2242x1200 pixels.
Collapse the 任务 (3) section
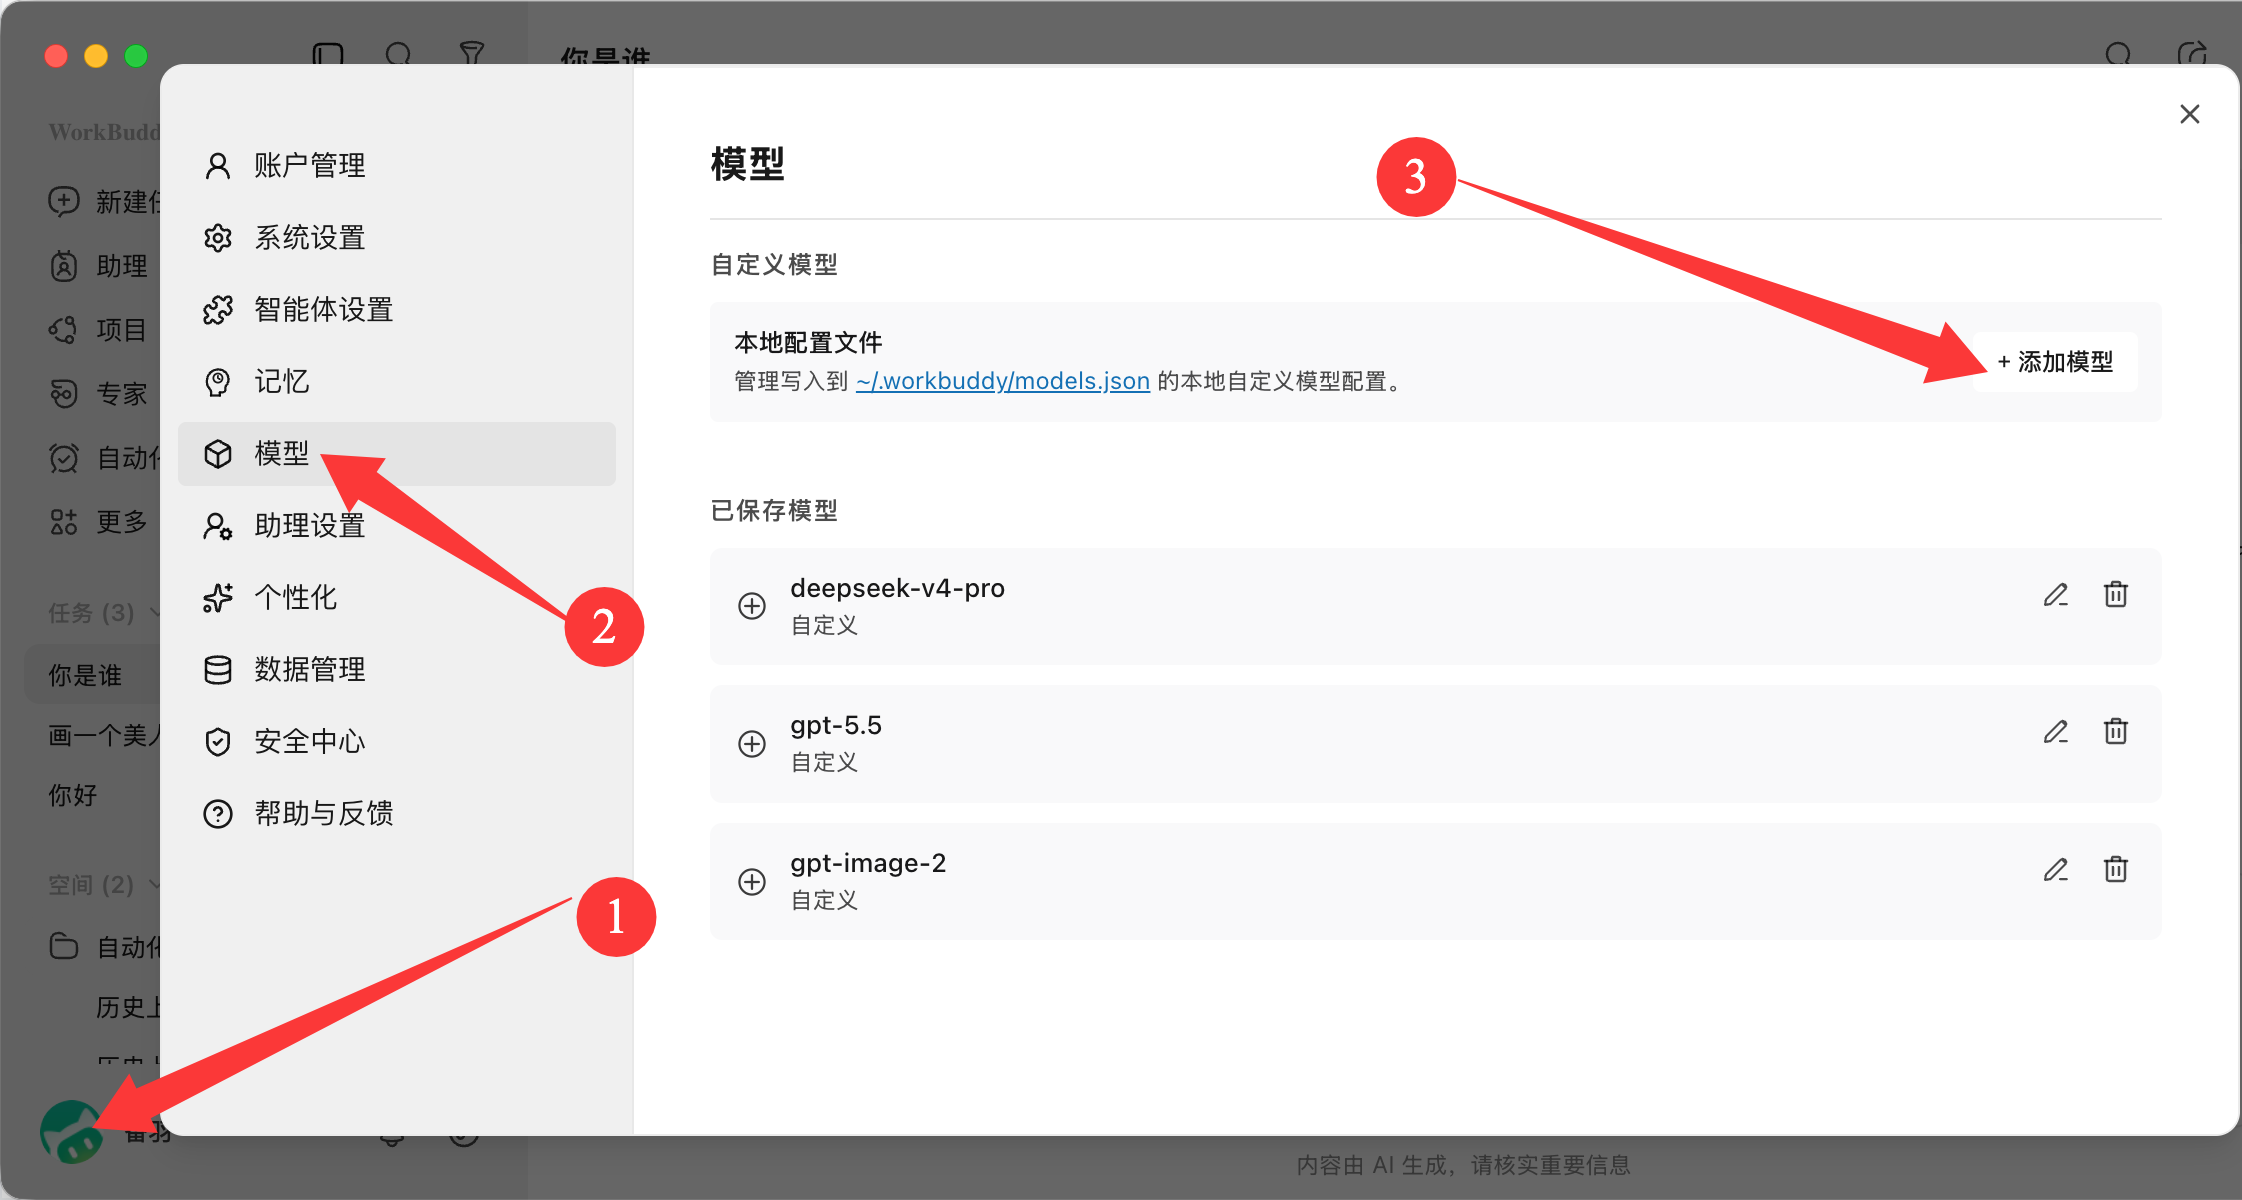154,612
